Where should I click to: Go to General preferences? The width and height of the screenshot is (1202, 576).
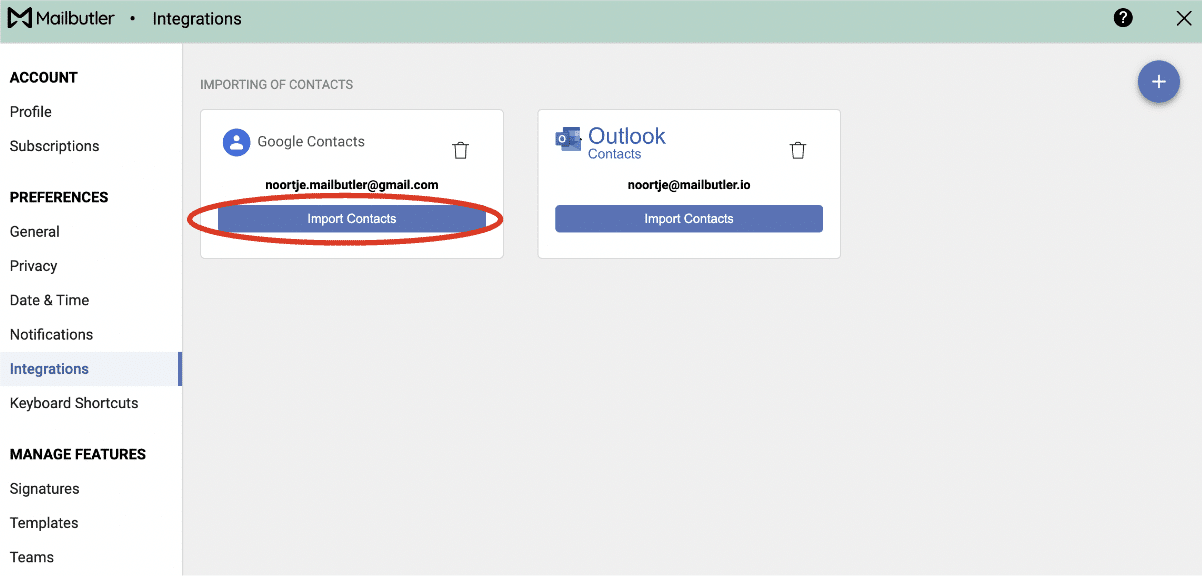tap(35, 232)
